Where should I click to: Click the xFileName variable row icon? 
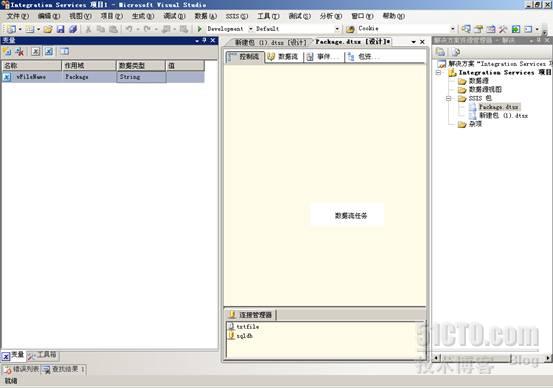pyautogui.click(x=7, y=77)
